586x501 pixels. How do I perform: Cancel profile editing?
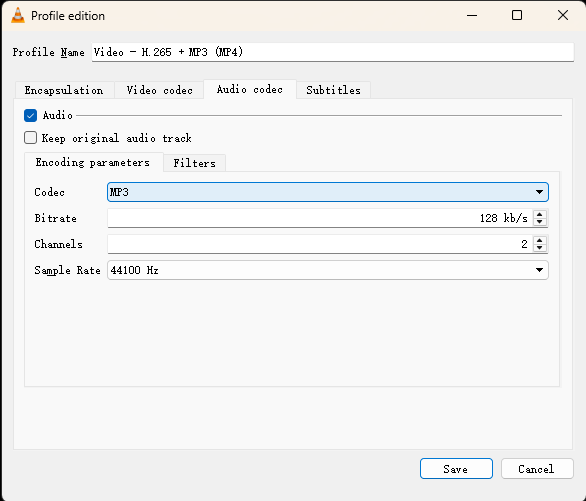(537, 468)
